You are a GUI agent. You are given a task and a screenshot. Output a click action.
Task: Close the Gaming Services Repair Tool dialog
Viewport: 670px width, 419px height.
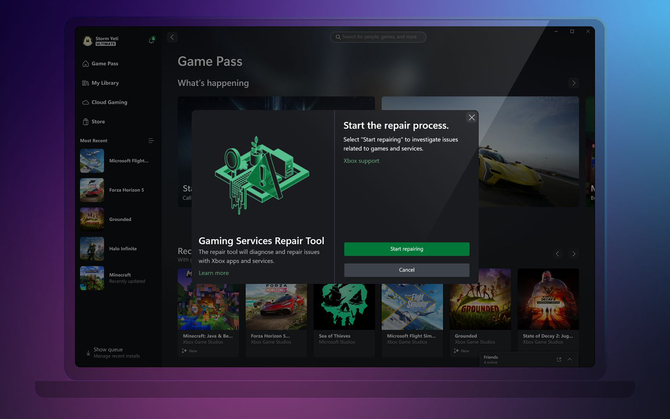[x=471, y=117]
